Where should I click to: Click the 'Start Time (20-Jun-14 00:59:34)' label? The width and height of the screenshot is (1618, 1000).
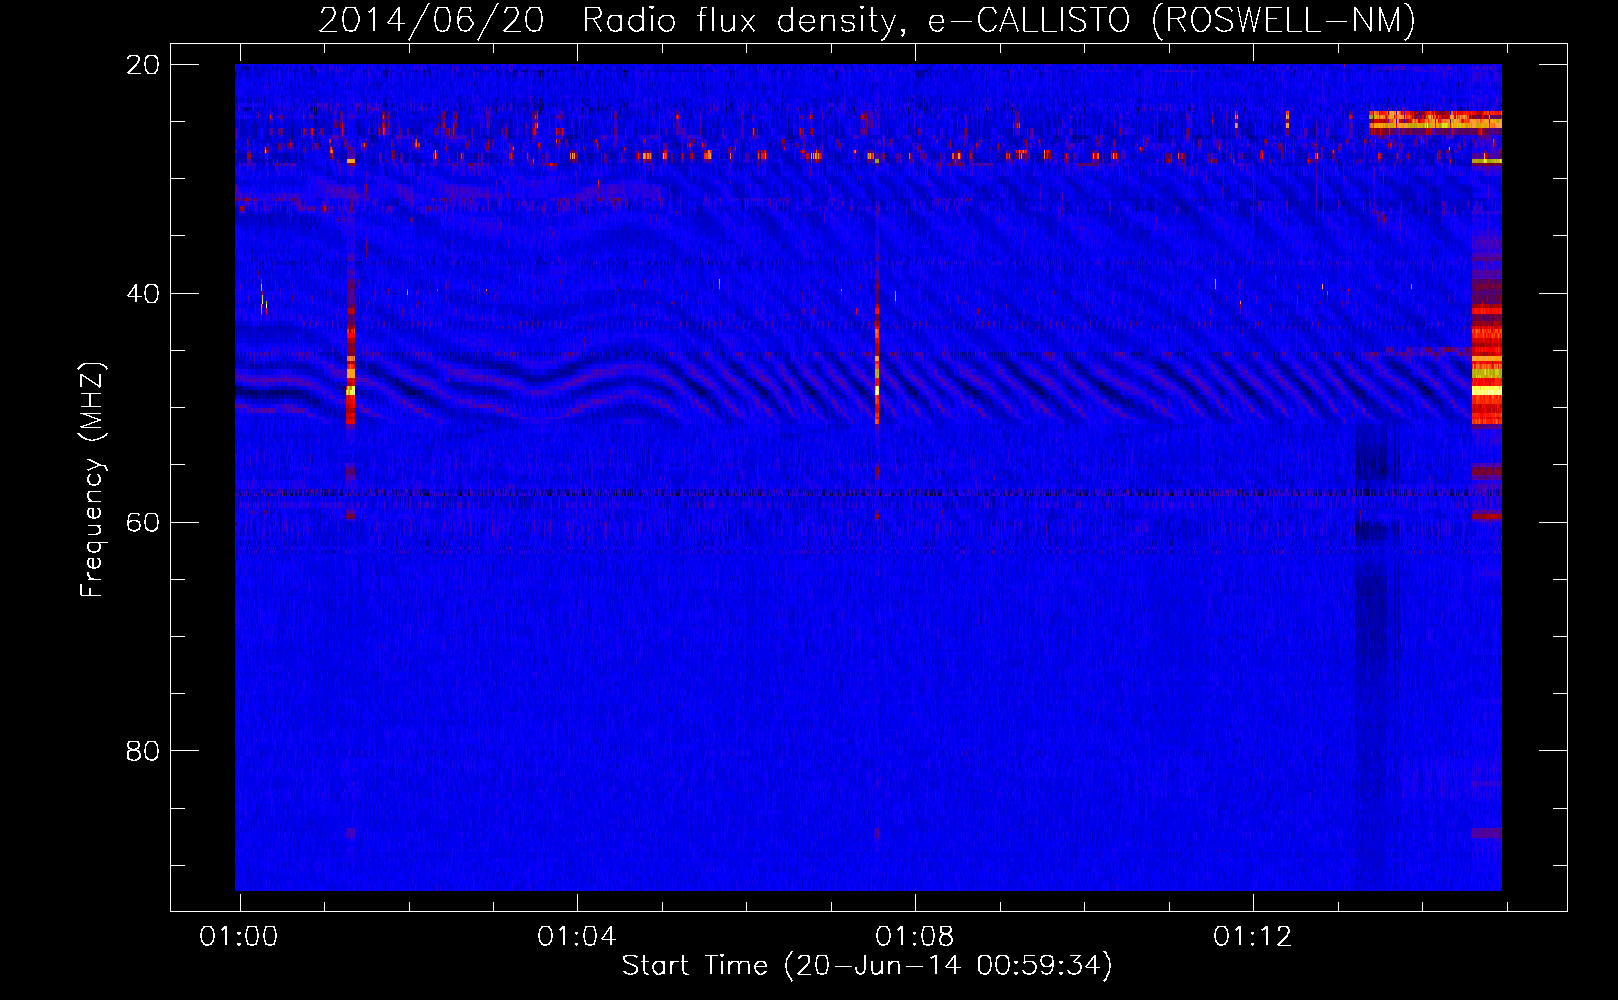[x=867, y=966]
